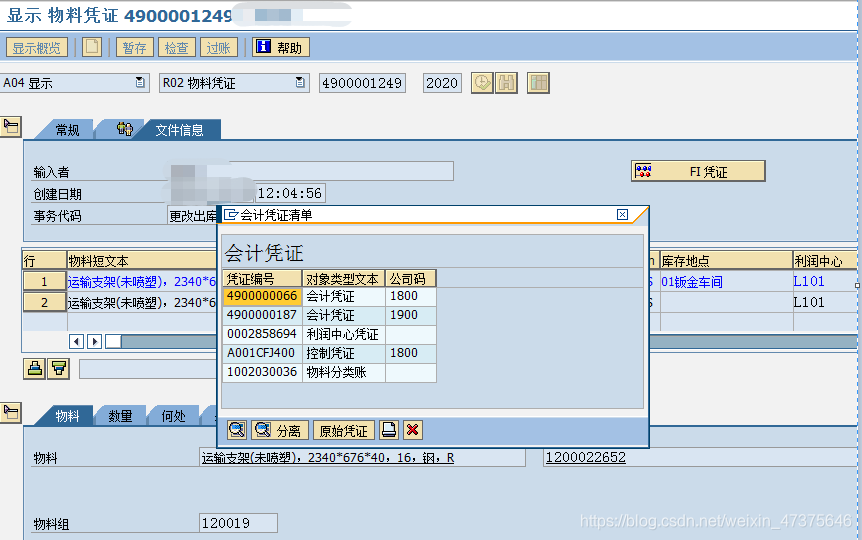Select profit center document 0002858694

coord(262,334)
